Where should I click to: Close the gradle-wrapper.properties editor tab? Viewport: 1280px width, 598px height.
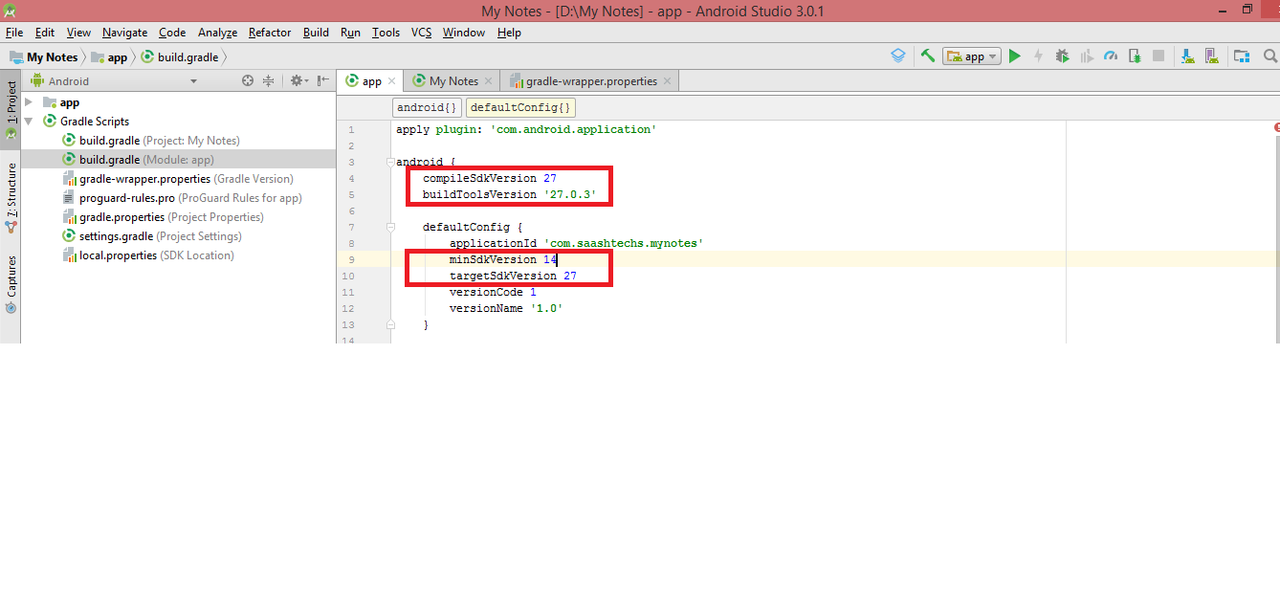point(668,81)
